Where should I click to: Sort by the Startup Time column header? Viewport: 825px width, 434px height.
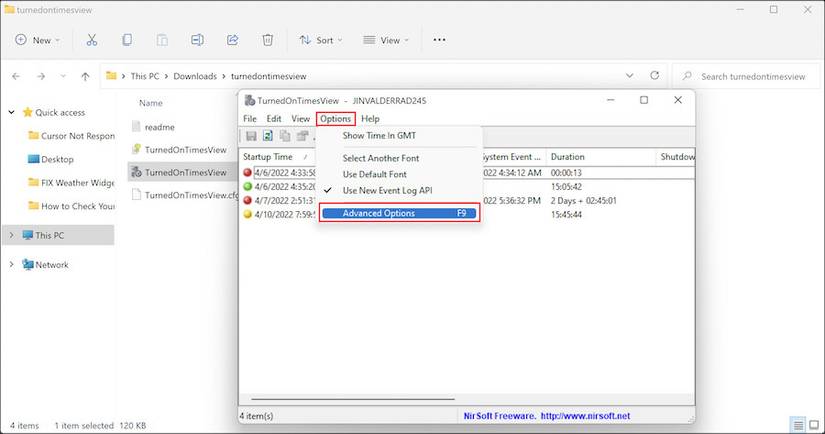(x=277, y=157)
